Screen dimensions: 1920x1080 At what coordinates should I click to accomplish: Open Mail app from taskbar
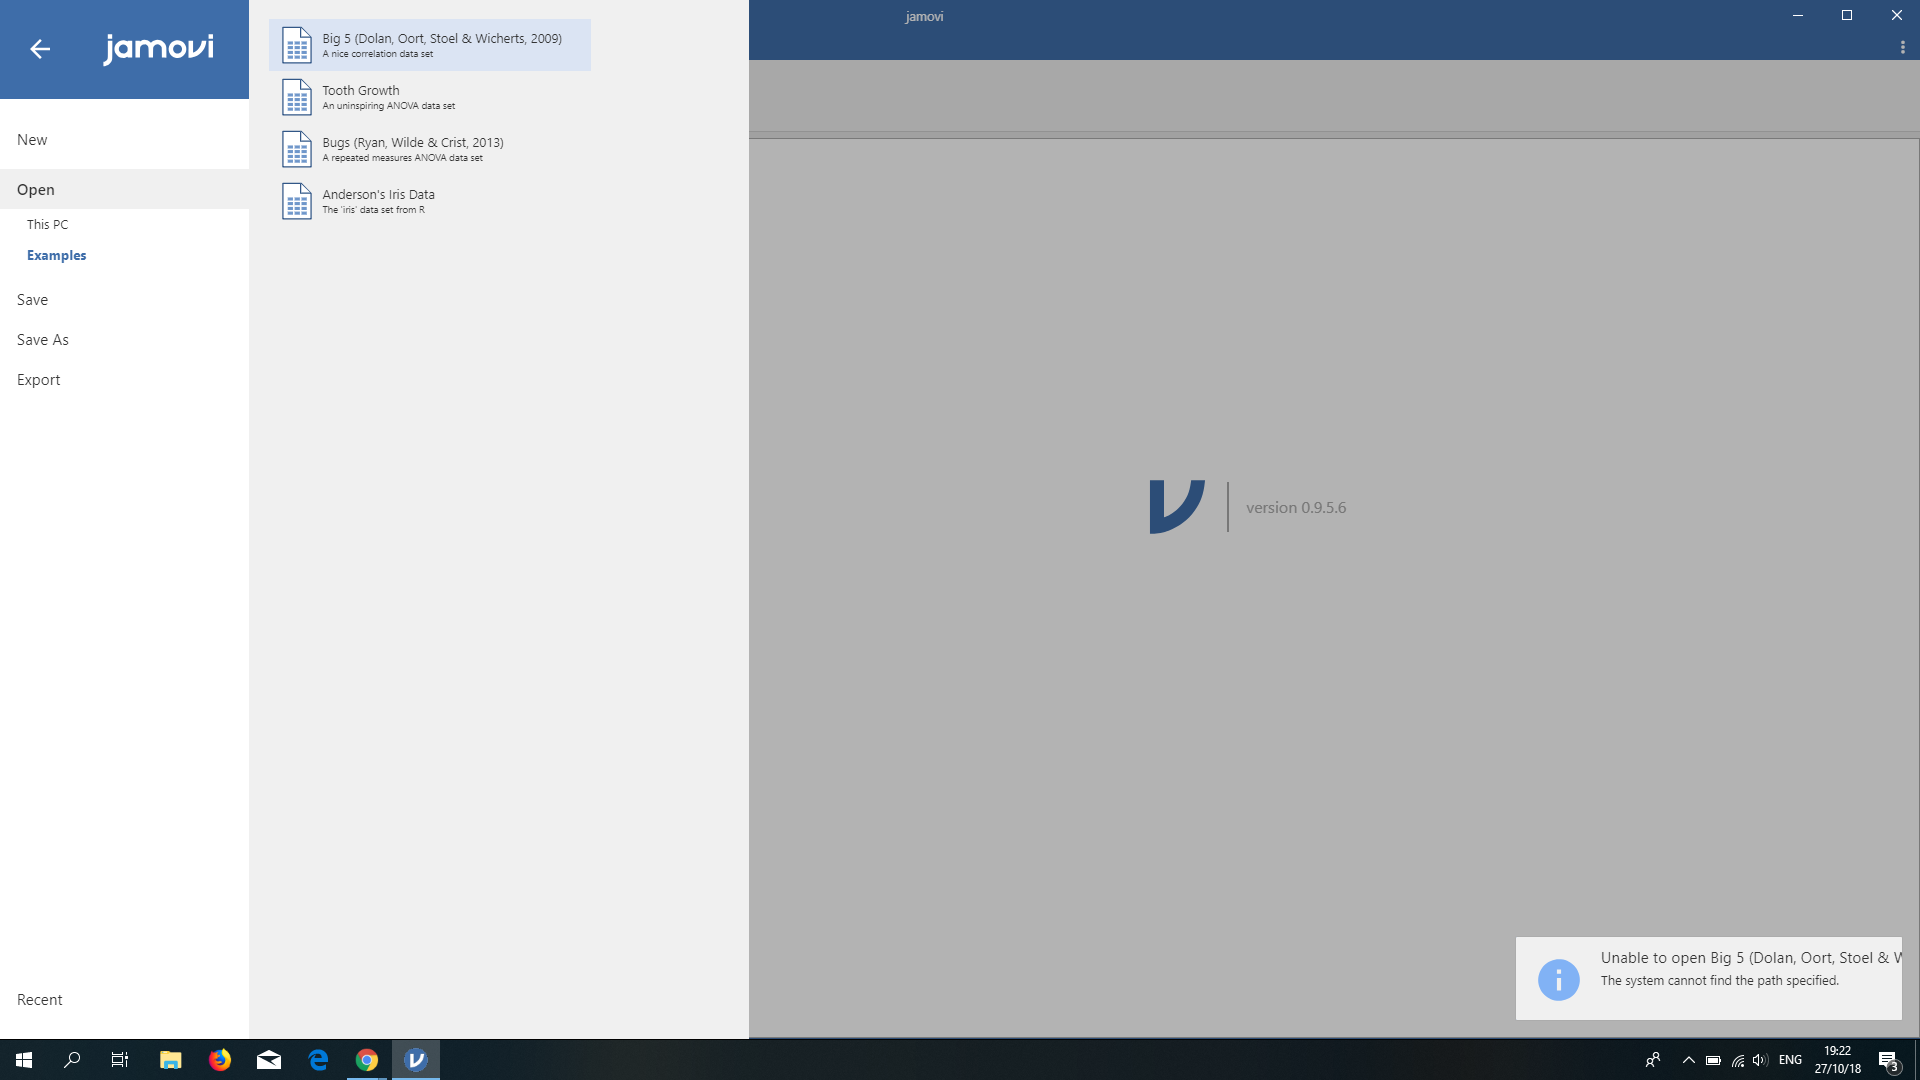269,1060
